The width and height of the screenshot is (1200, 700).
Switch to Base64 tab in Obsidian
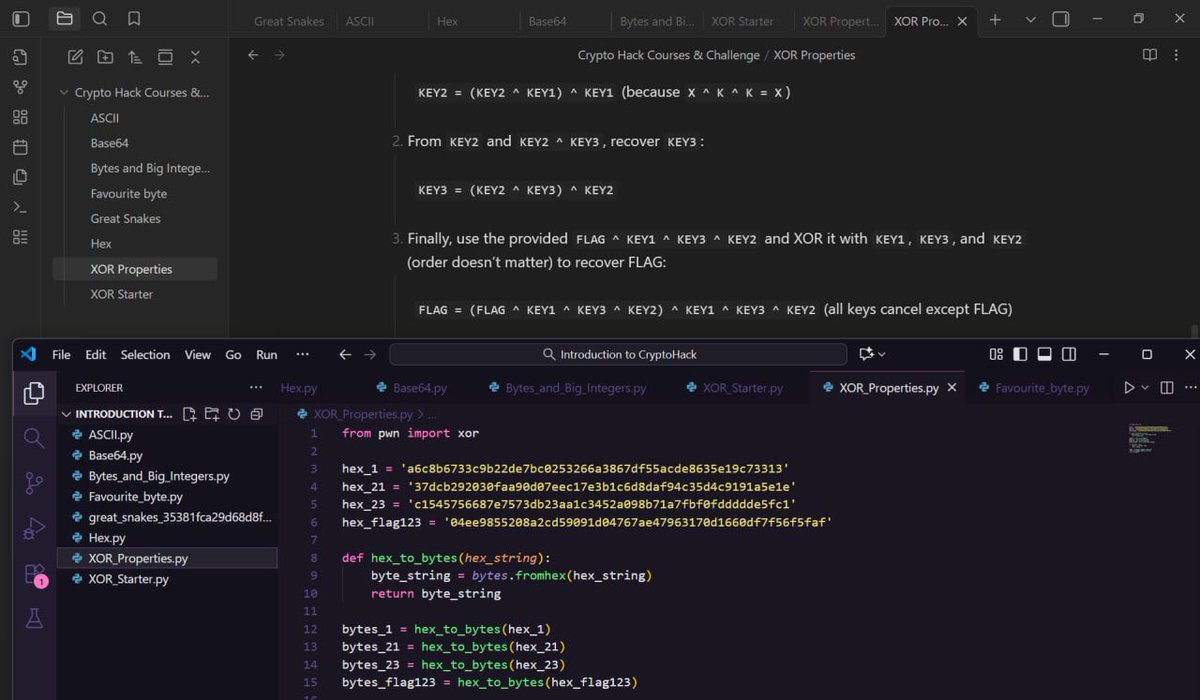click(548, 21)
